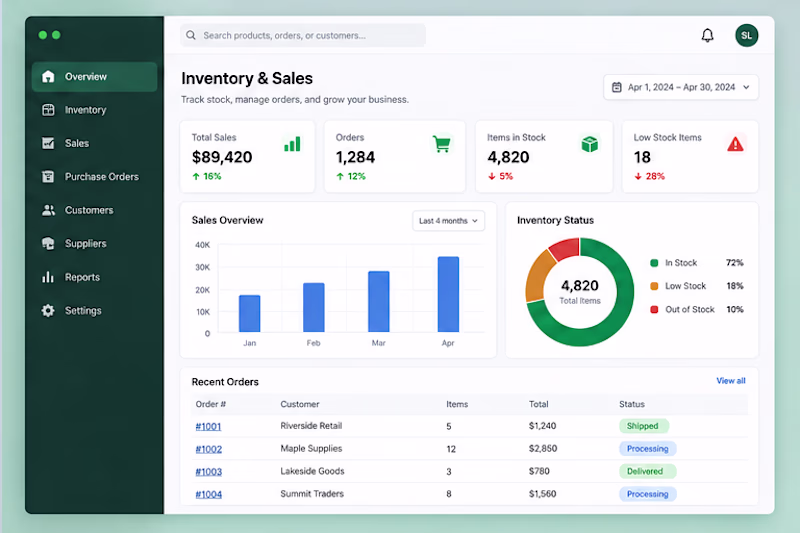Click the shopping cart icon in Orders card
The height and width of the screenshot is (533, 800).
441,144
